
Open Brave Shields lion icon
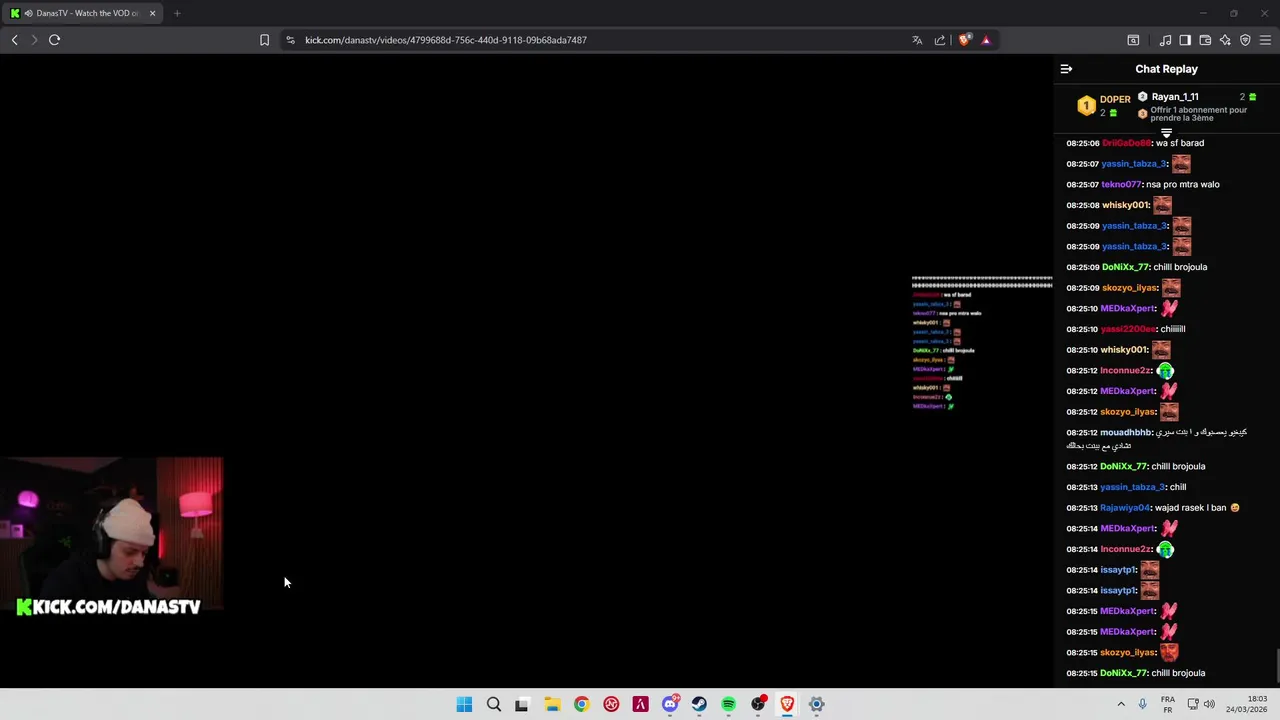click(964, 40)
